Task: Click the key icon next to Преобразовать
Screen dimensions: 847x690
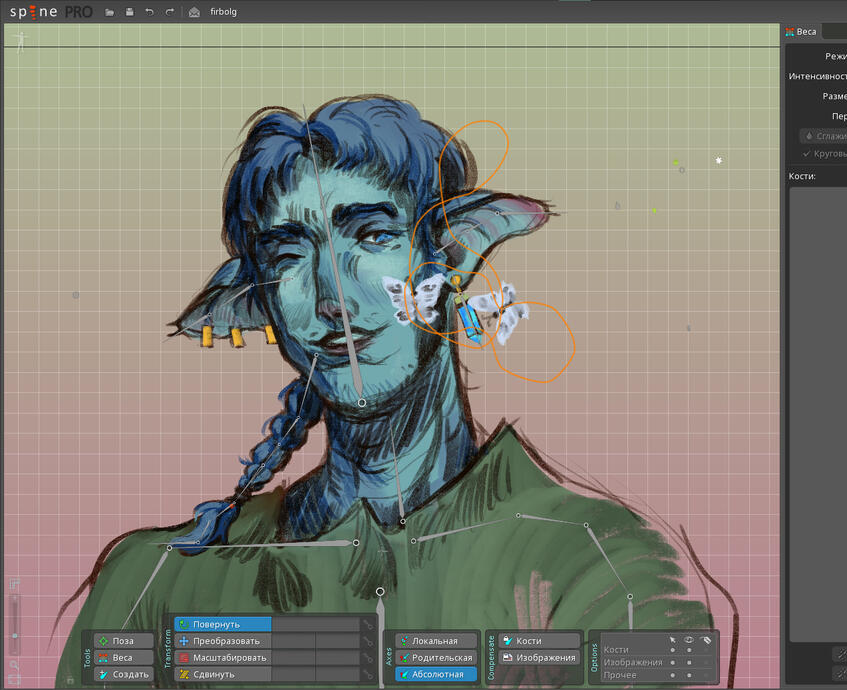Action: 368,641
